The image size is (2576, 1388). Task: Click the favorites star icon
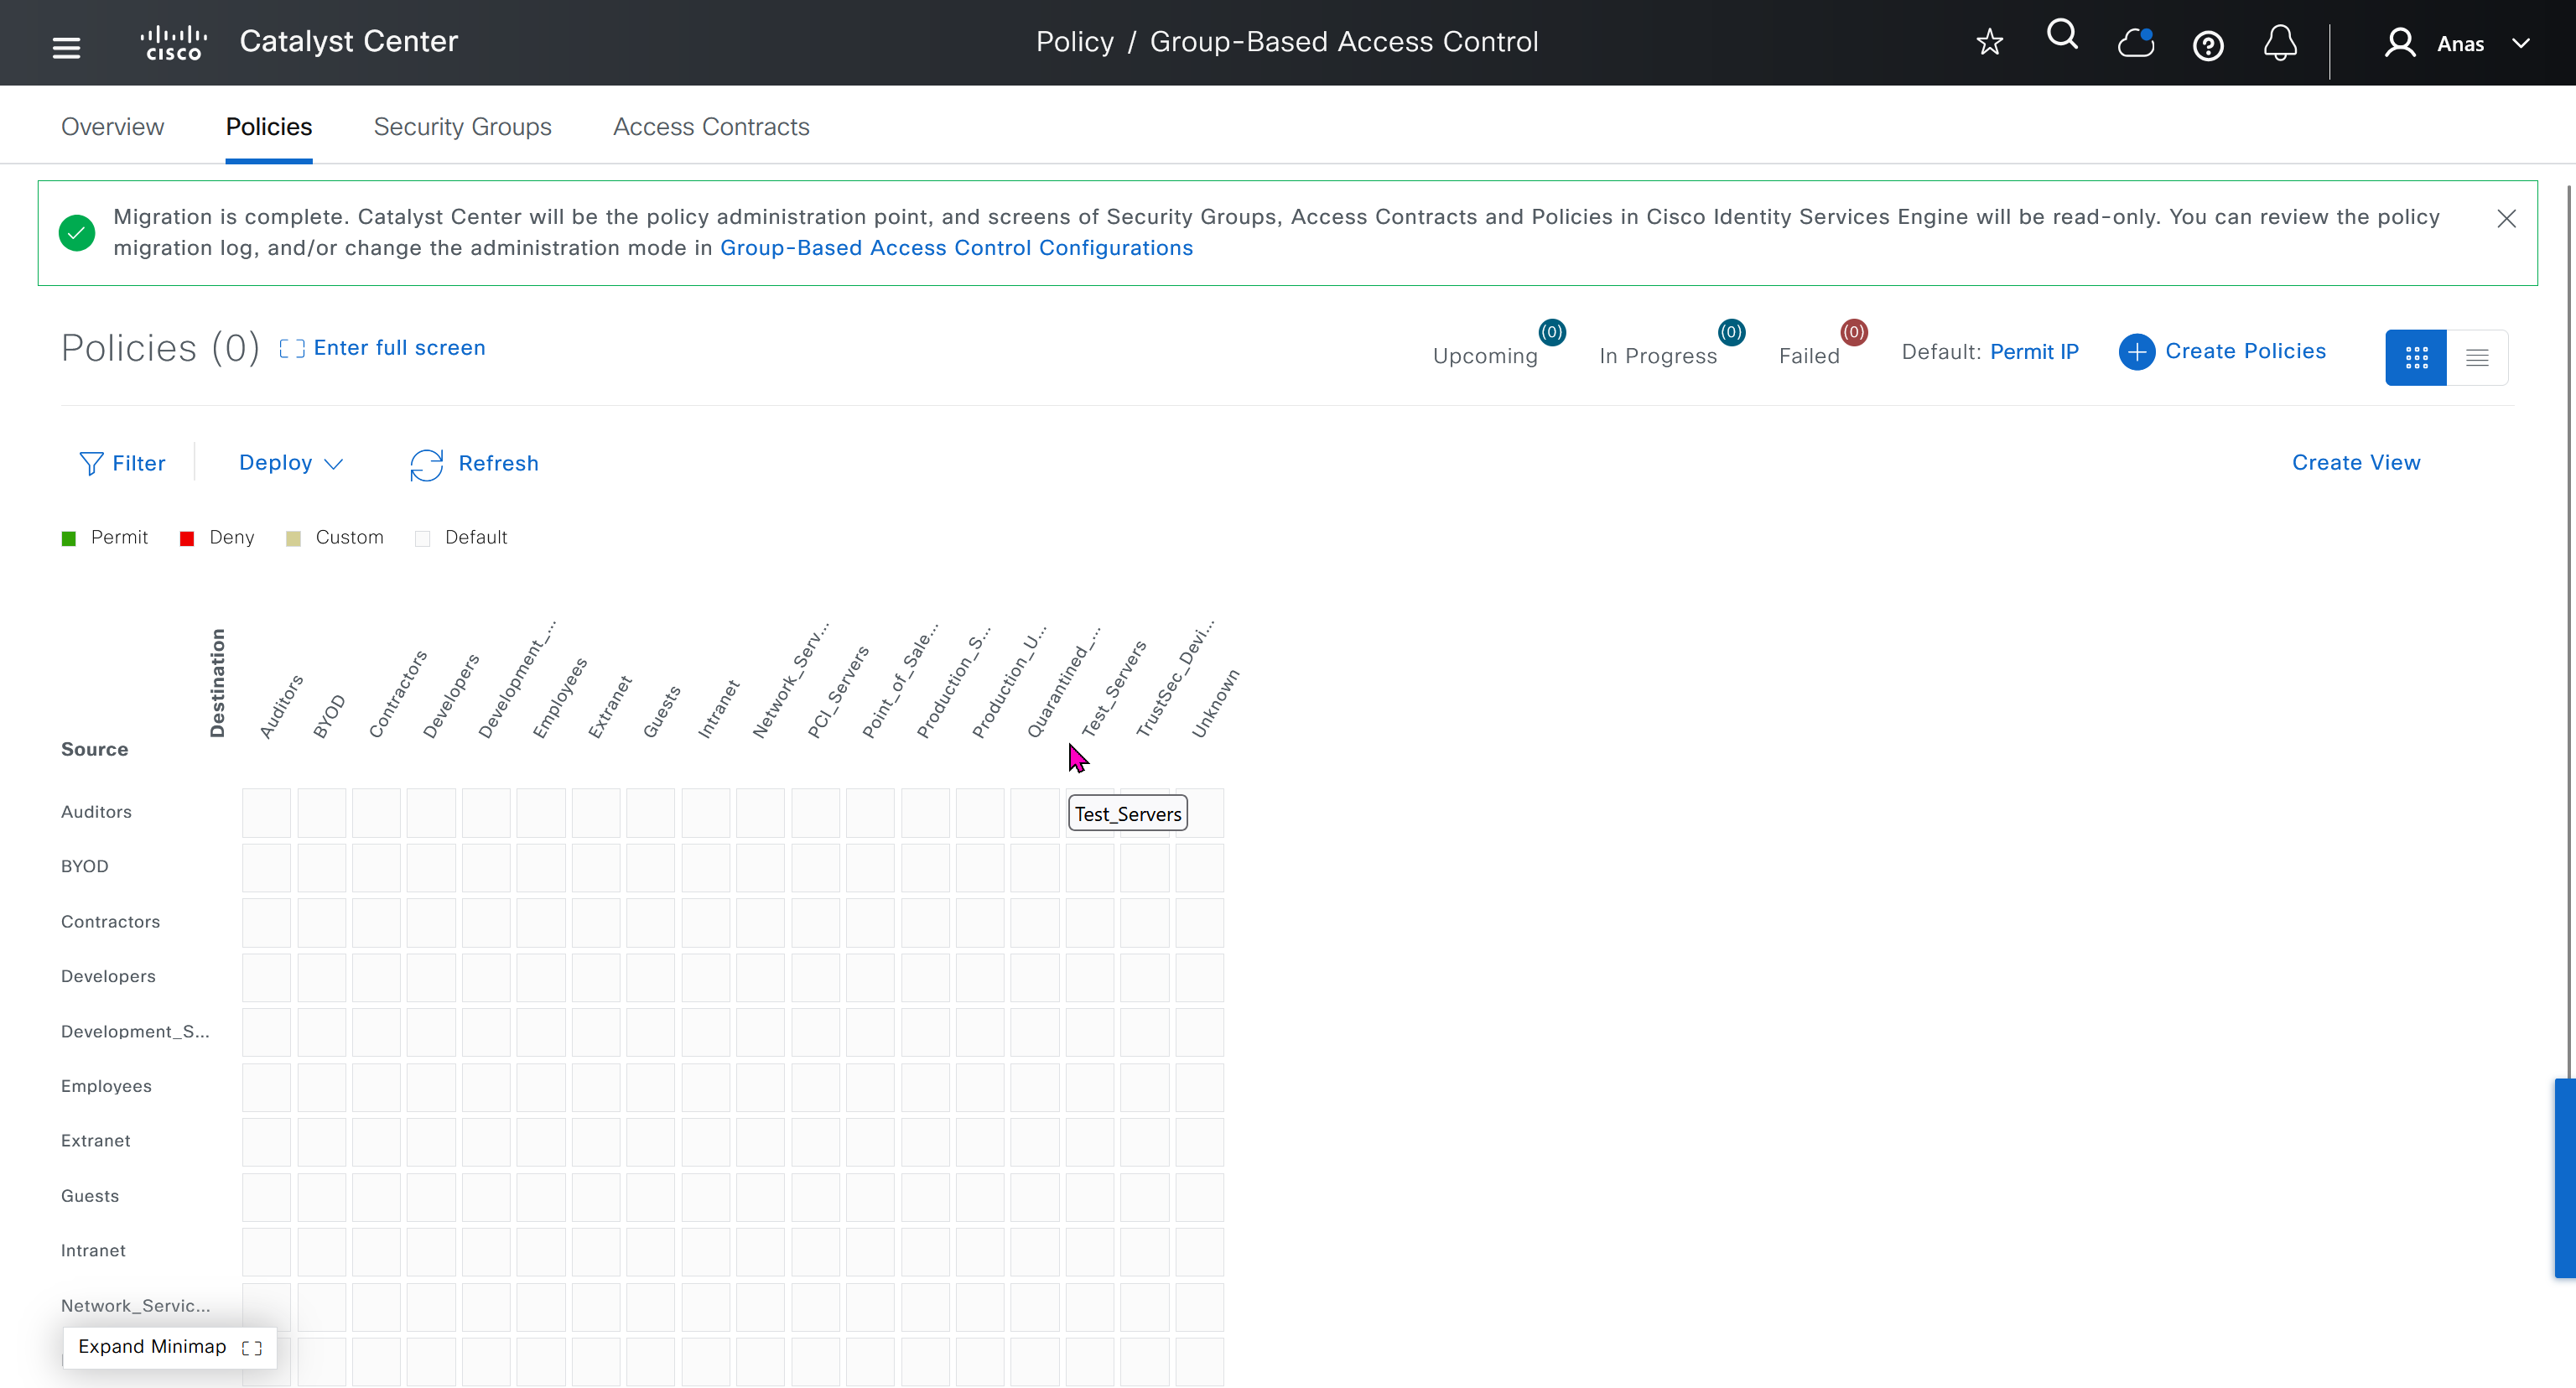1989,42
